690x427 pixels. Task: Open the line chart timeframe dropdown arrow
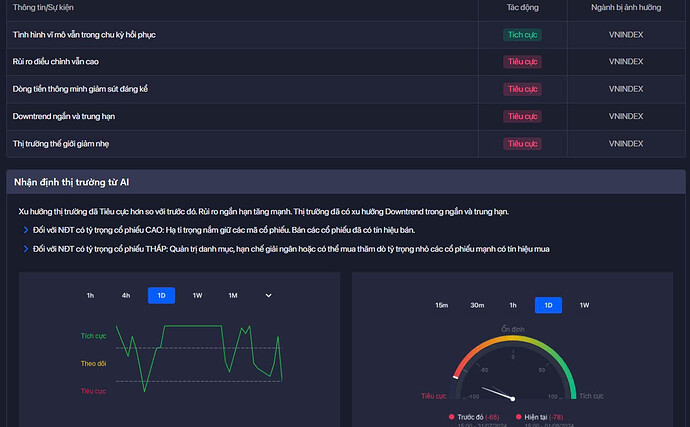coord(268,295)
